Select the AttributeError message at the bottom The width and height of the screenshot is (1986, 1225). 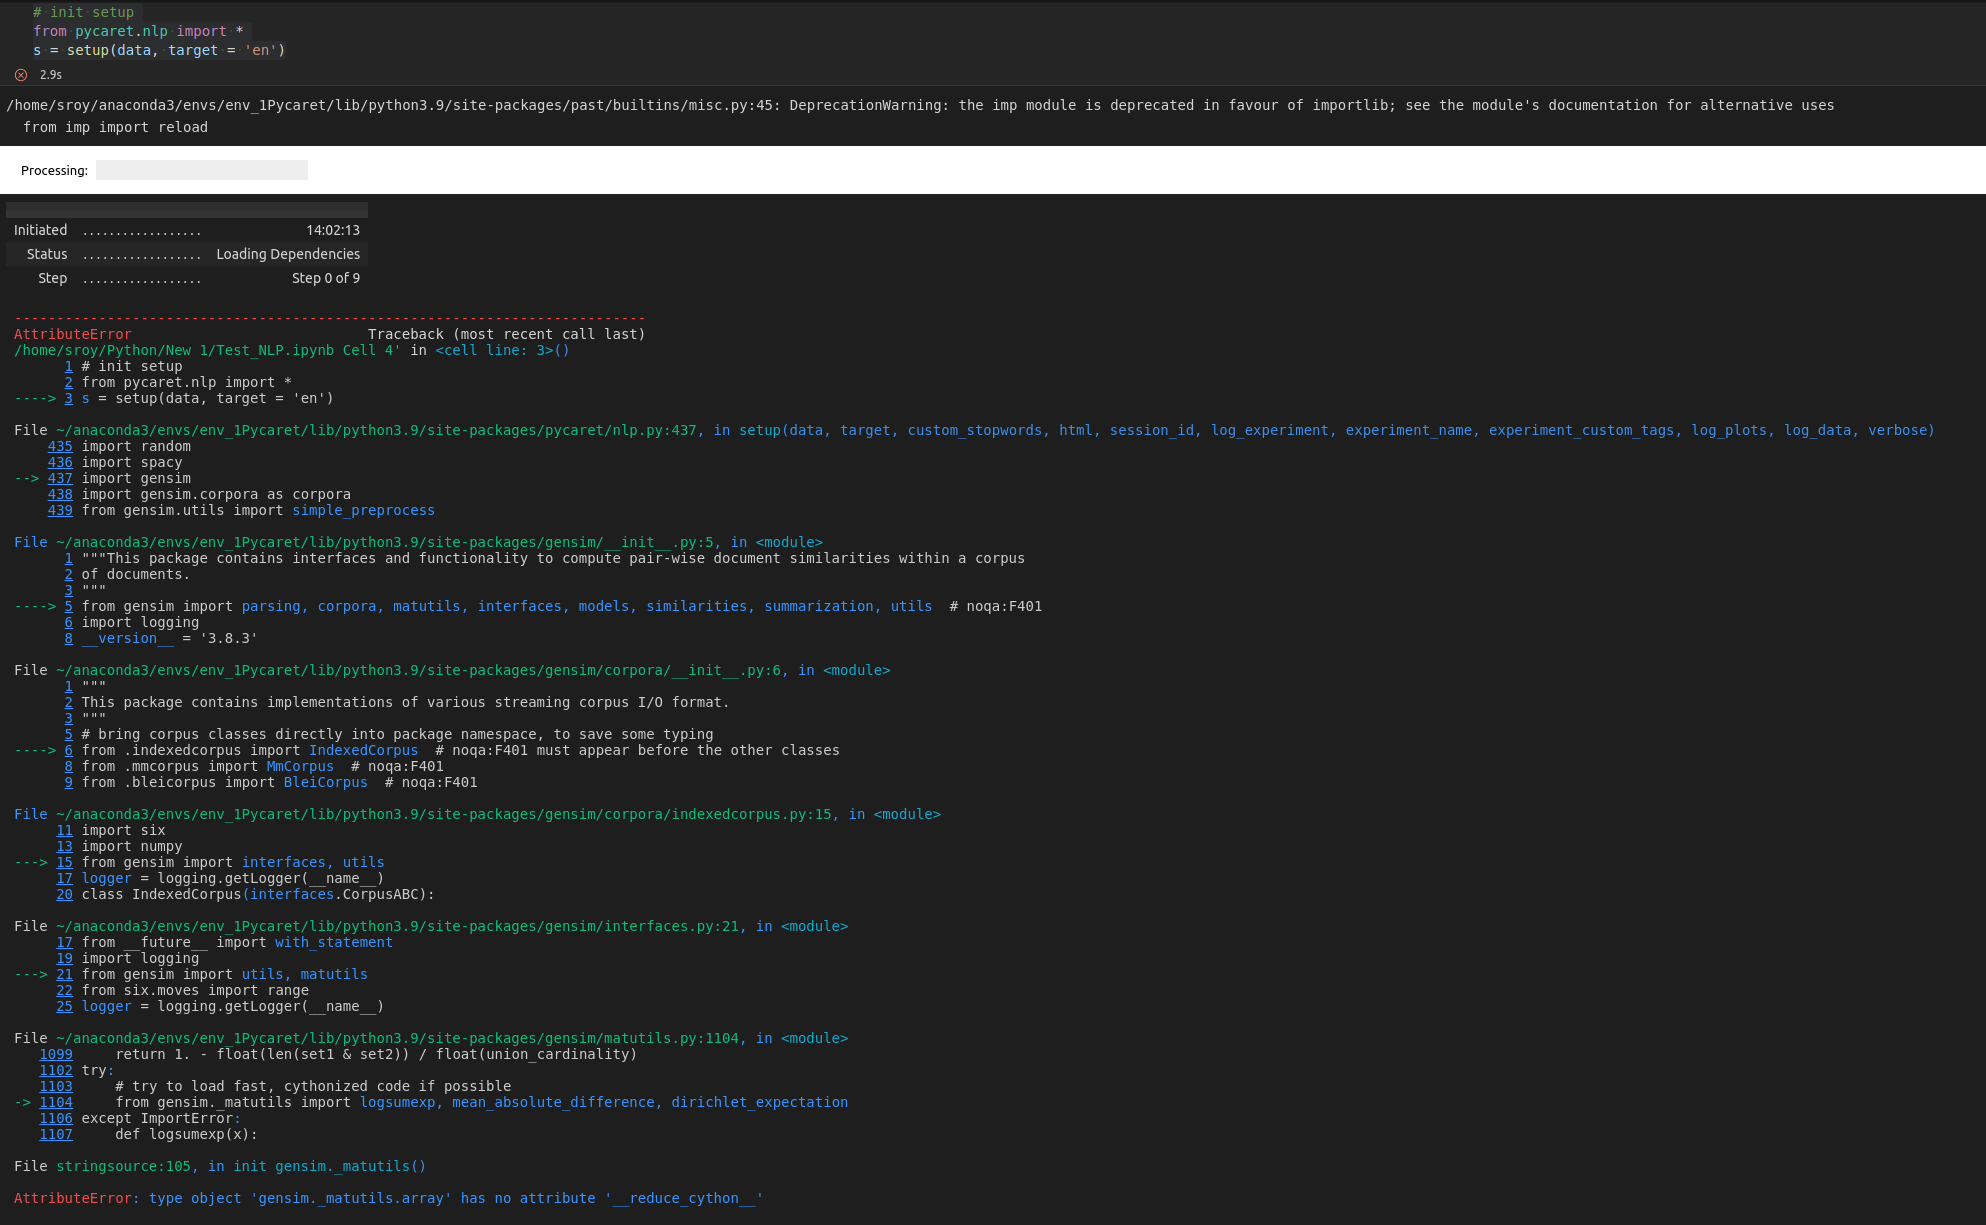pyautogui.click(x=389, y=1198)
